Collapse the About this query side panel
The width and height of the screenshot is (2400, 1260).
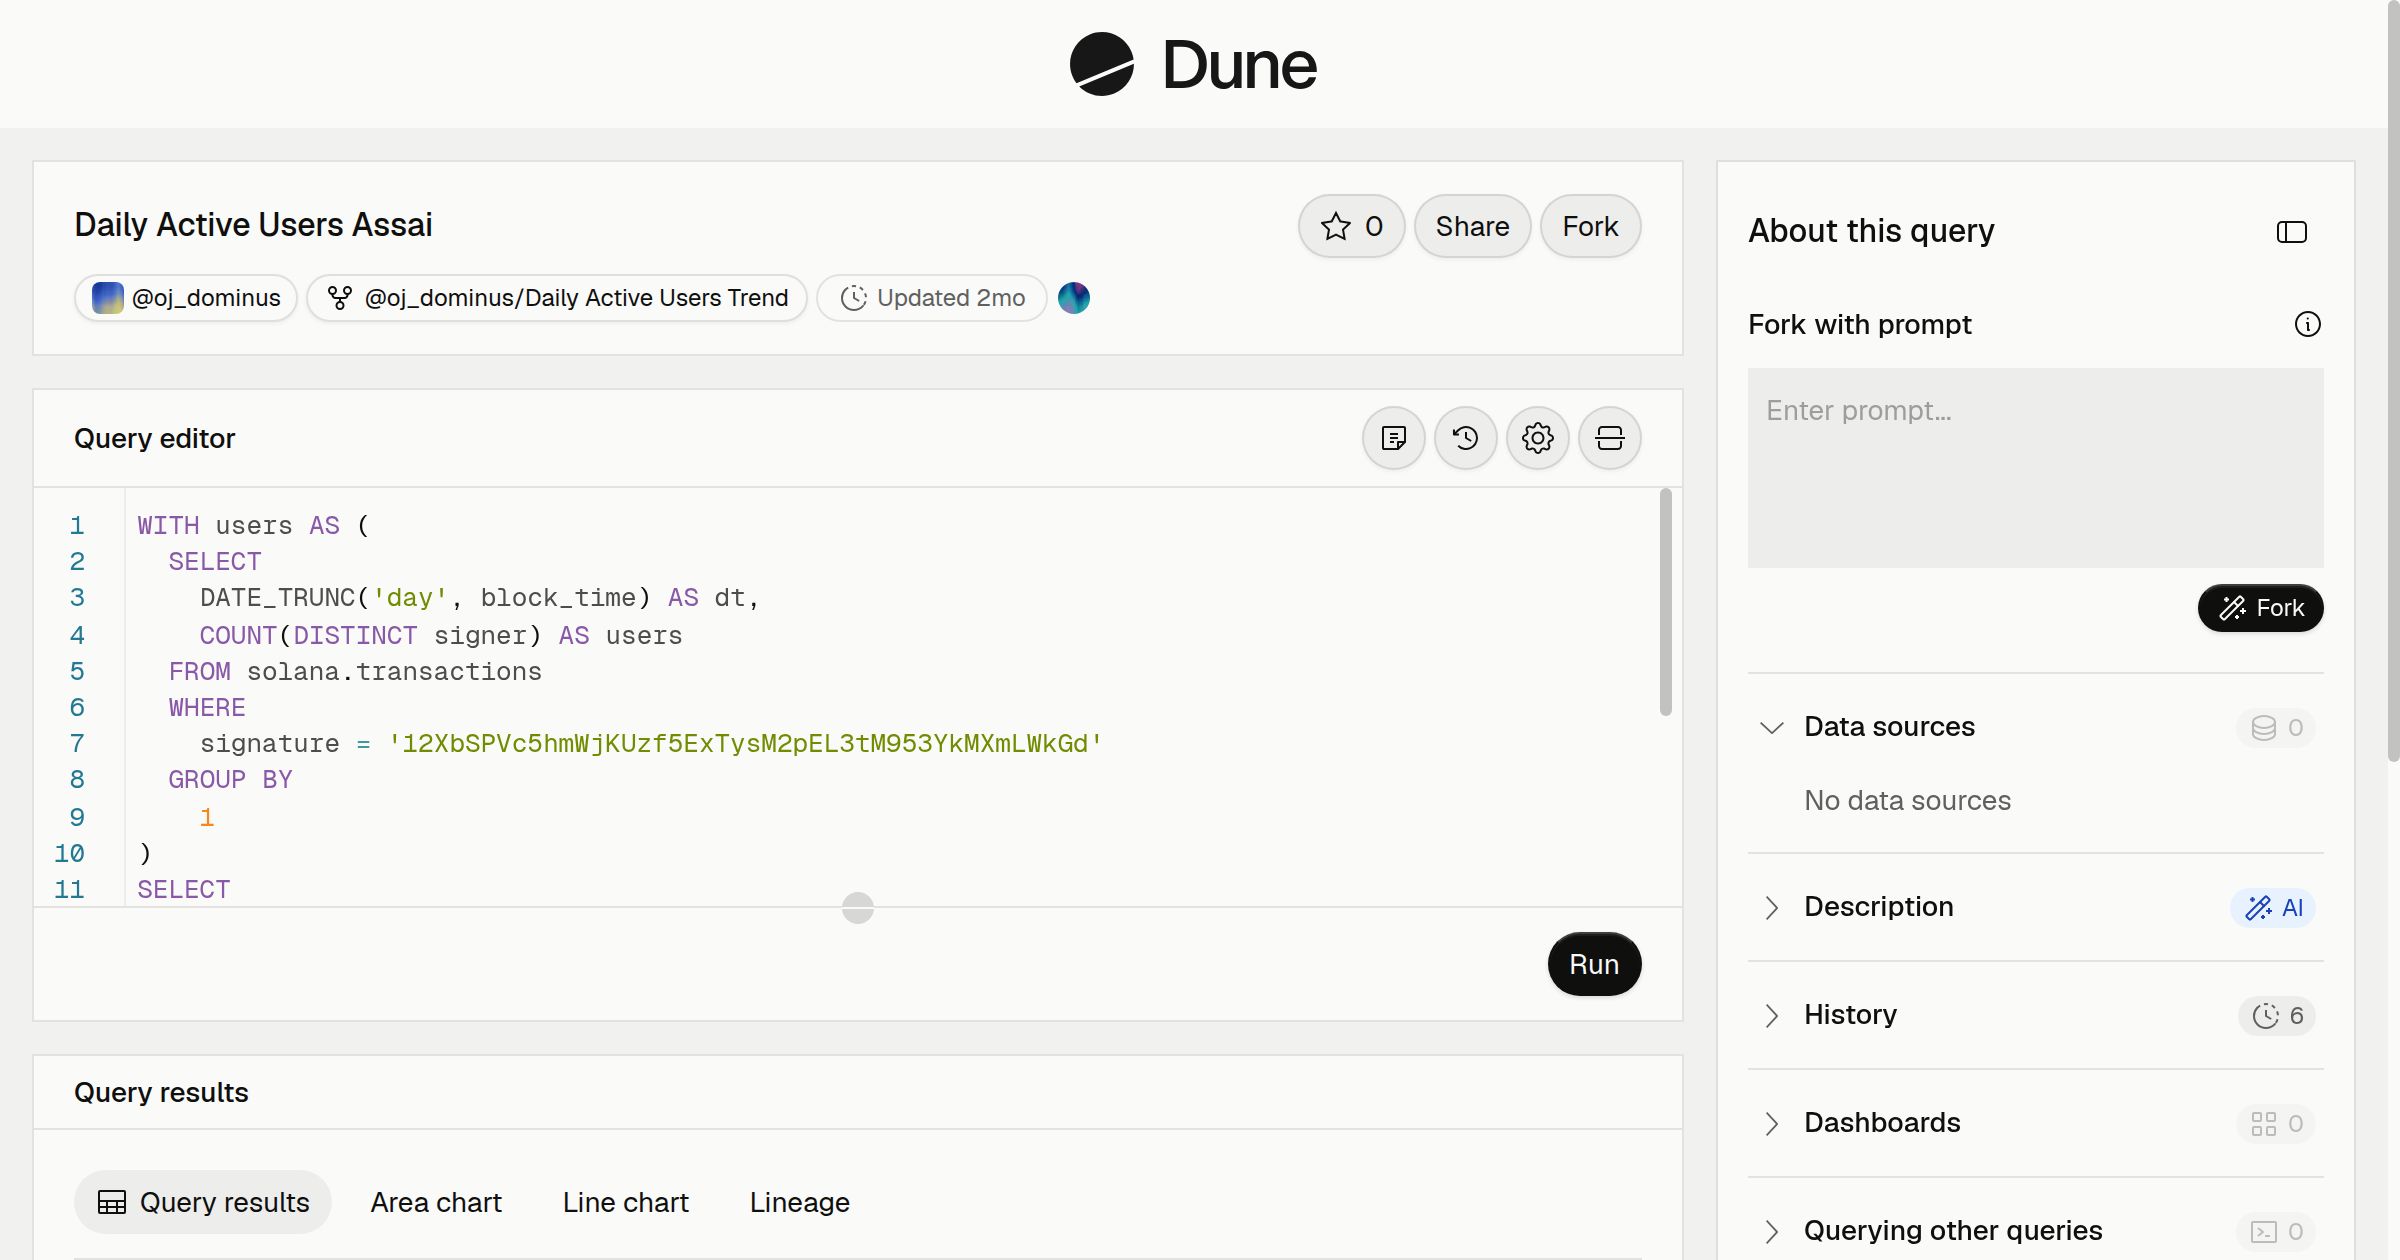tap(2291, 232)
